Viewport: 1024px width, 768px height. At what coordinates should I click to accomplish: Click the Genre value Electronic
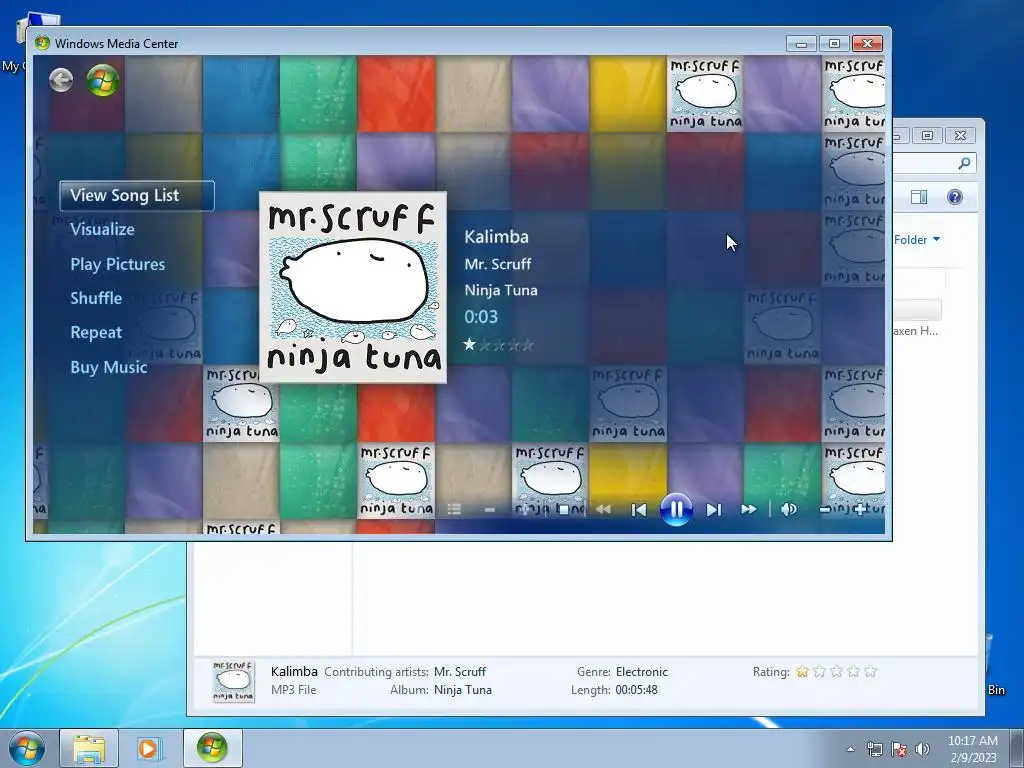(x=642, y=671)
